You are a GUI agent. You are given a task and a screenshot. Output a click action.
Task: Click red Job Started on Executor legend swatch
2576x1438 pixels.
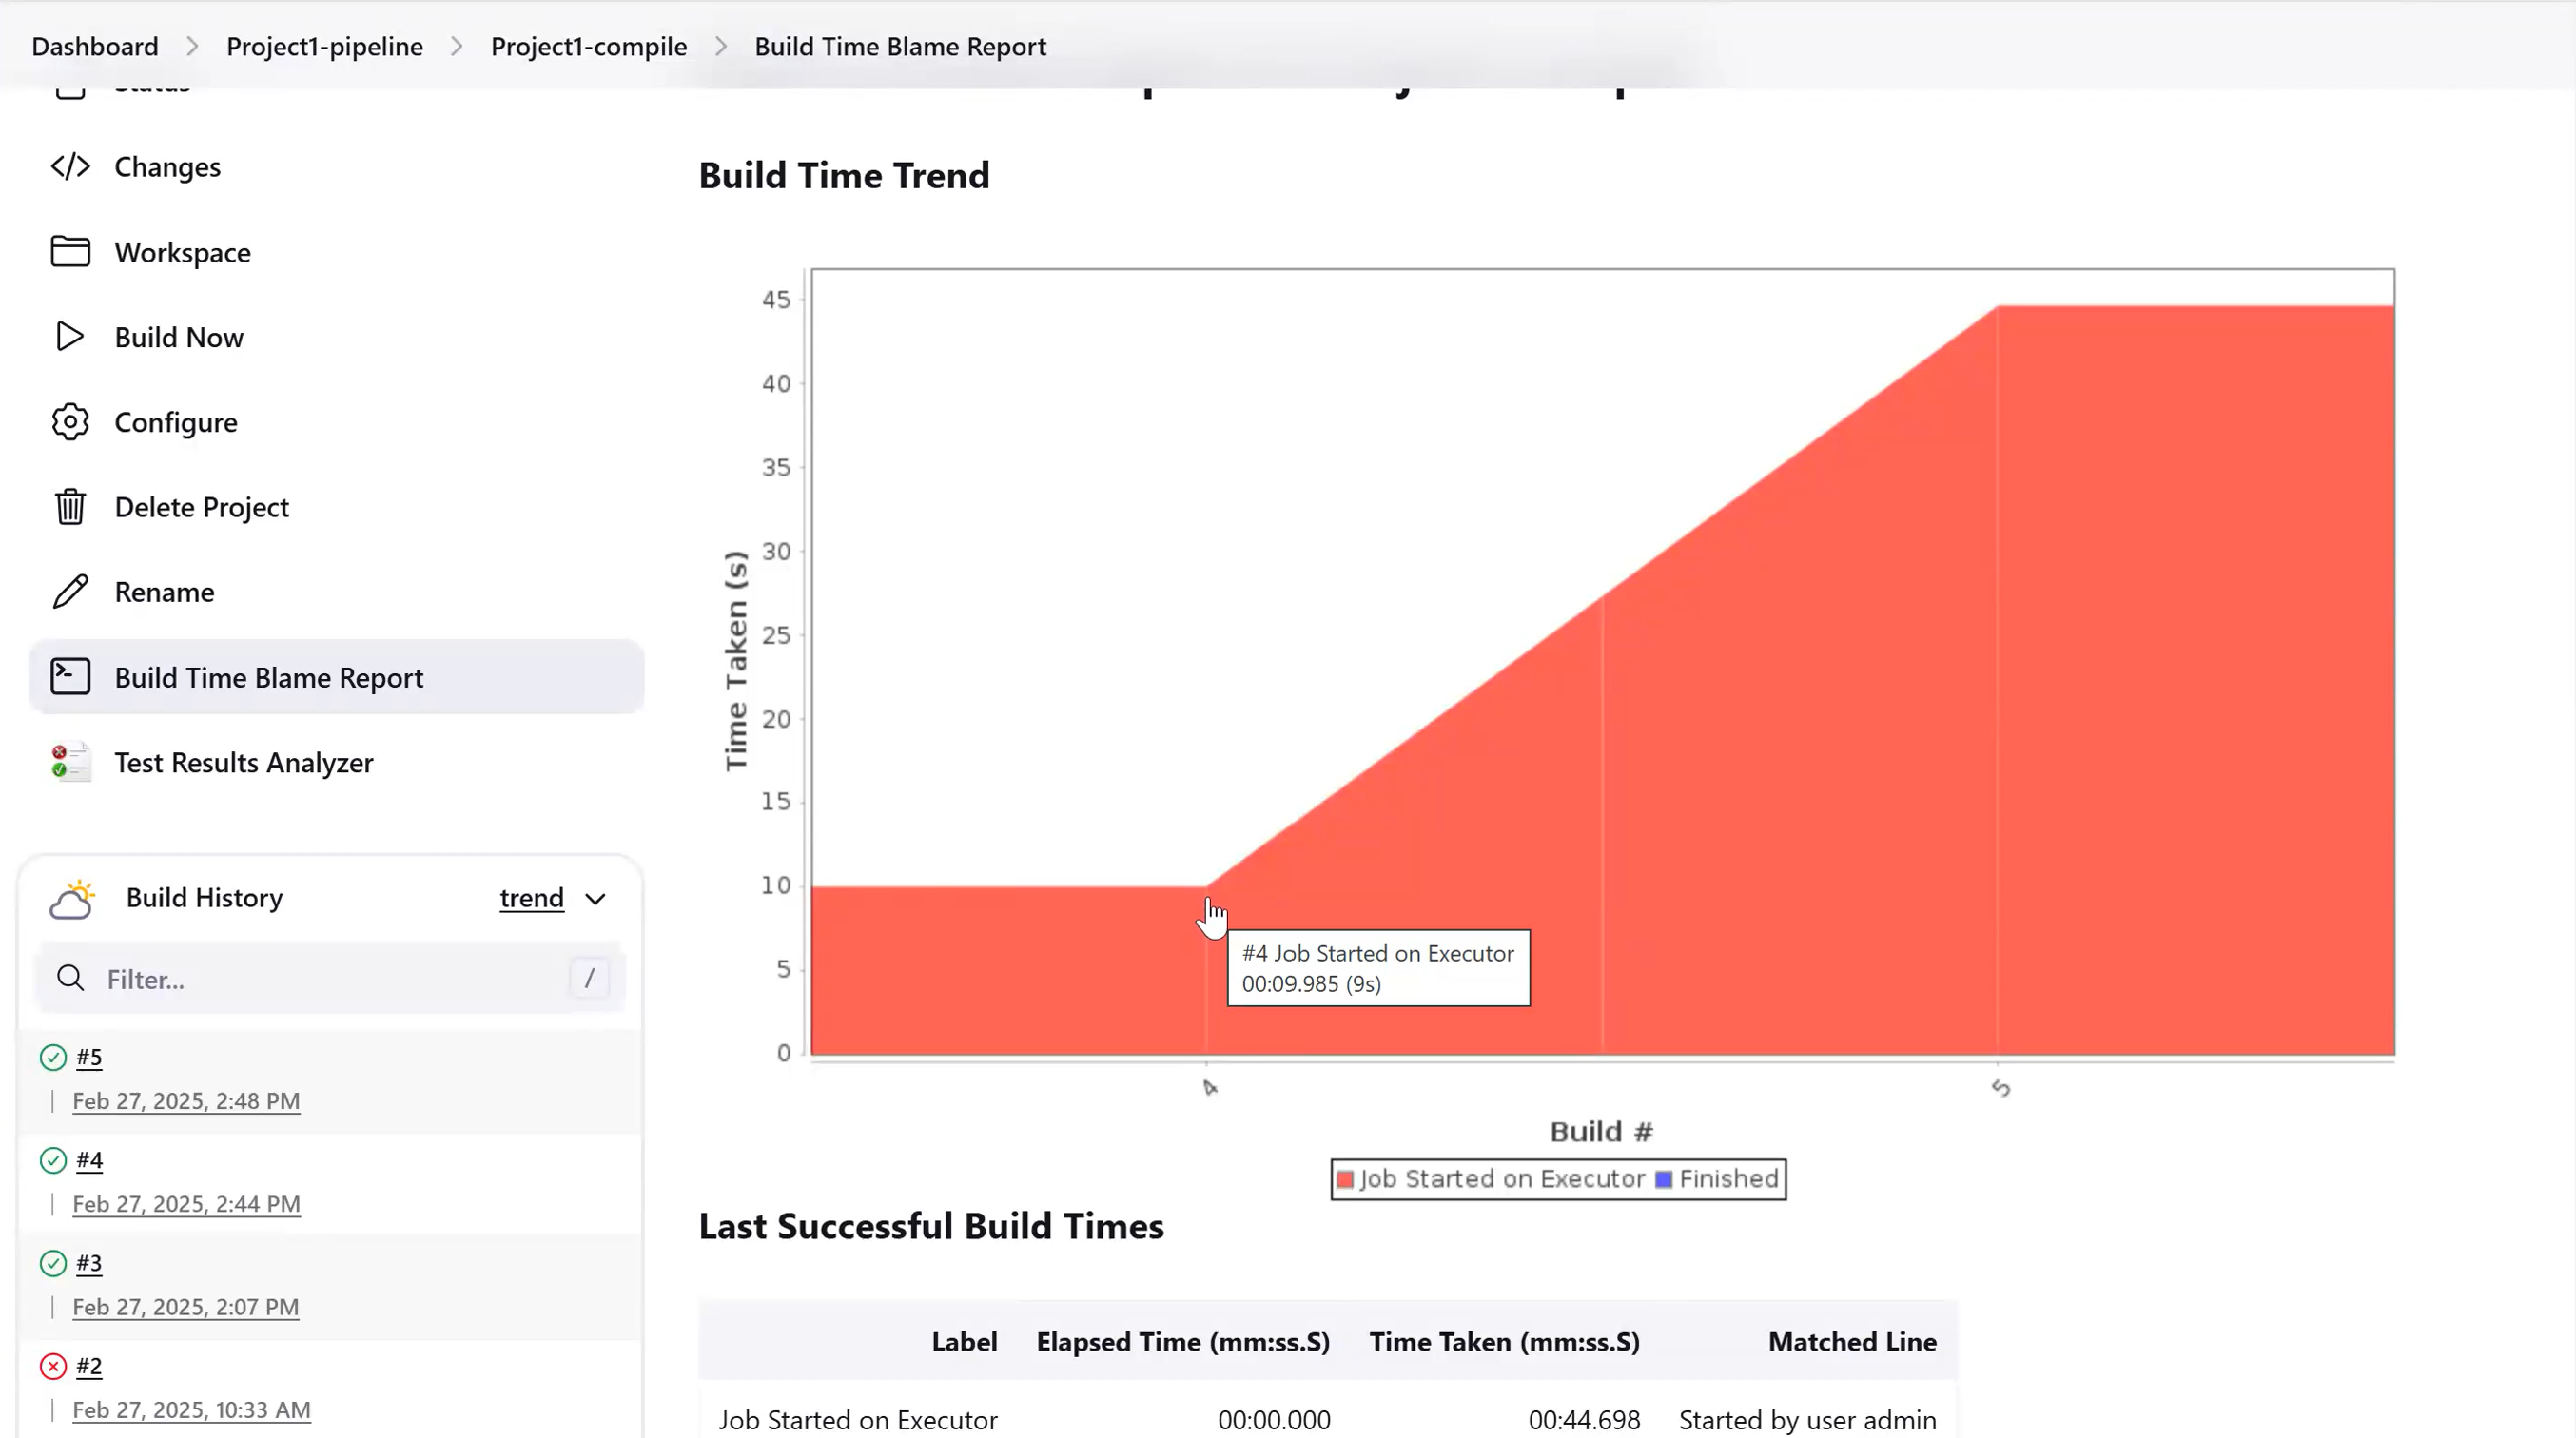[x=1345, y=1179]
